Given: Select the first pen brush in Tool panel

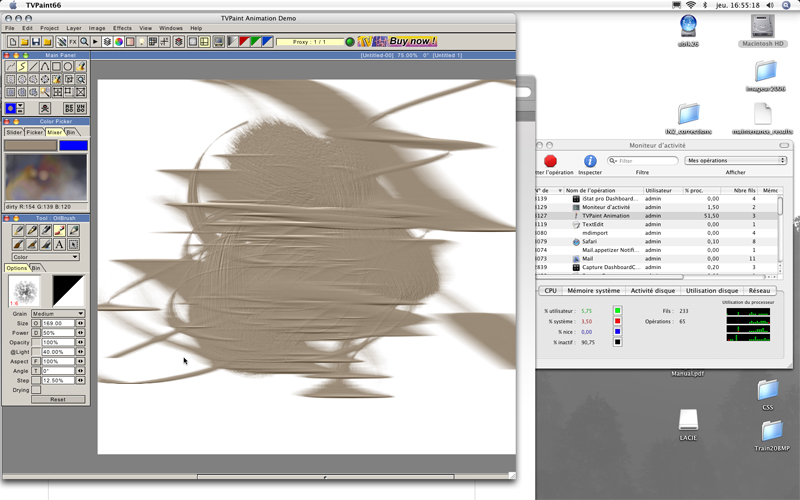Looking at the screenshot, I should pyautogui.click(x=18, y=231).
